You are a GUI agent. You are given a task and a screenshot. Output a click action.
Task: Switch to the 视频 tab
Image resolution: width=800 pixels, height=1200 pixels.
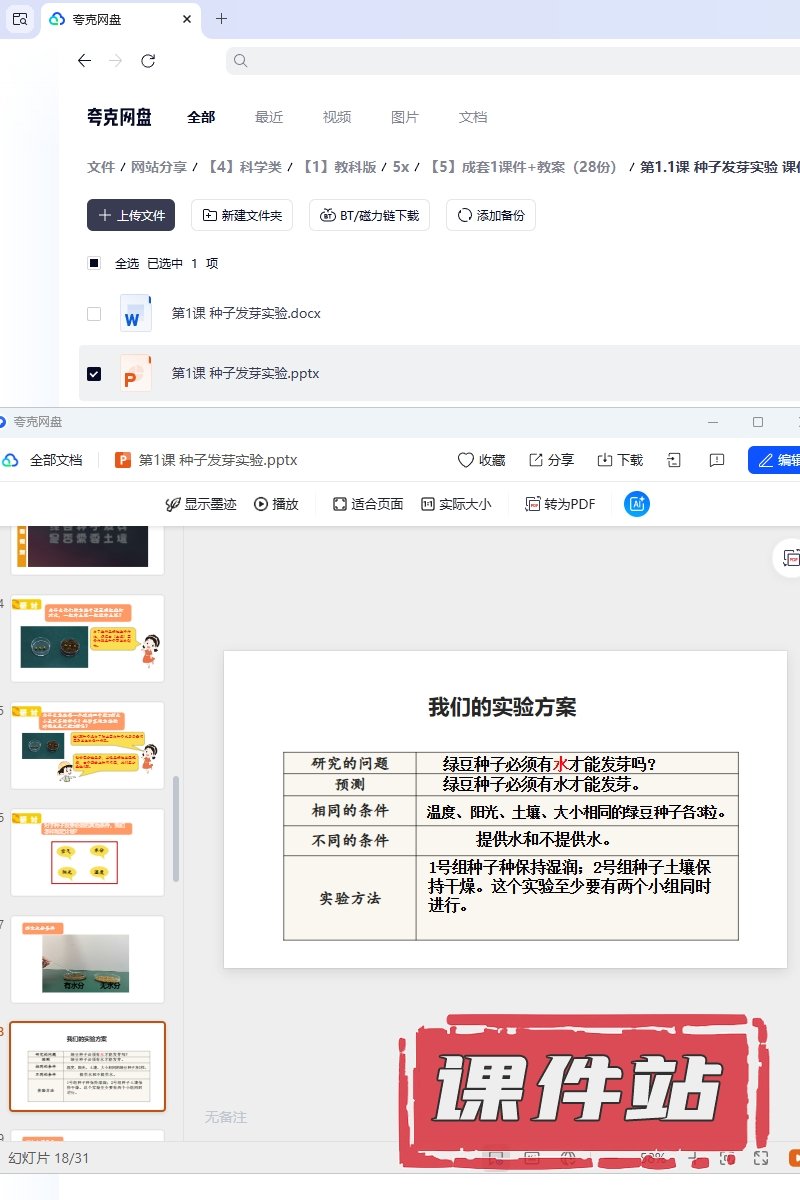pyautogui.click(x=337, y=117)
